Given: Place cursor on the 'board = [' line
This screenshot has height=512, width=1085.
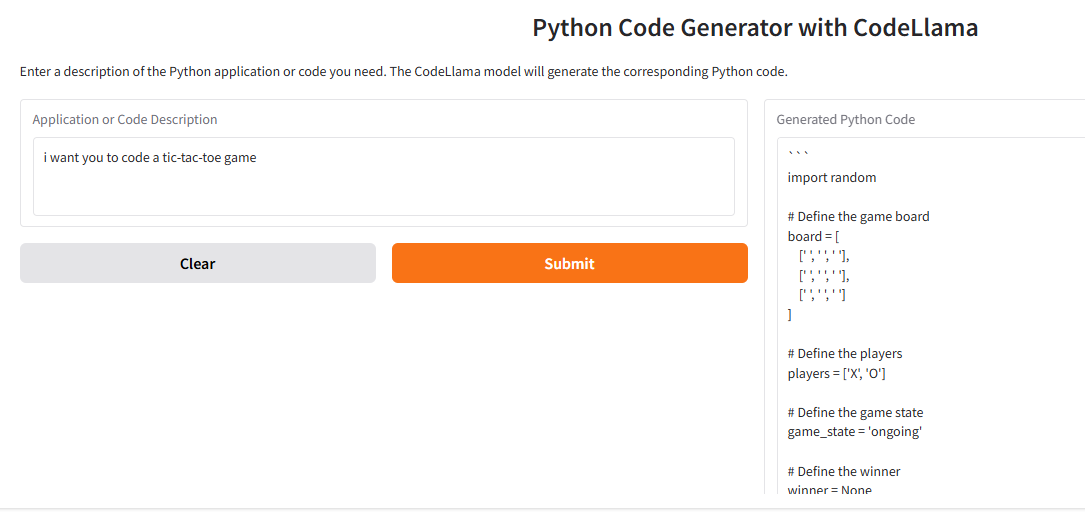Looking at the screenshot, I should pos(813,236).
